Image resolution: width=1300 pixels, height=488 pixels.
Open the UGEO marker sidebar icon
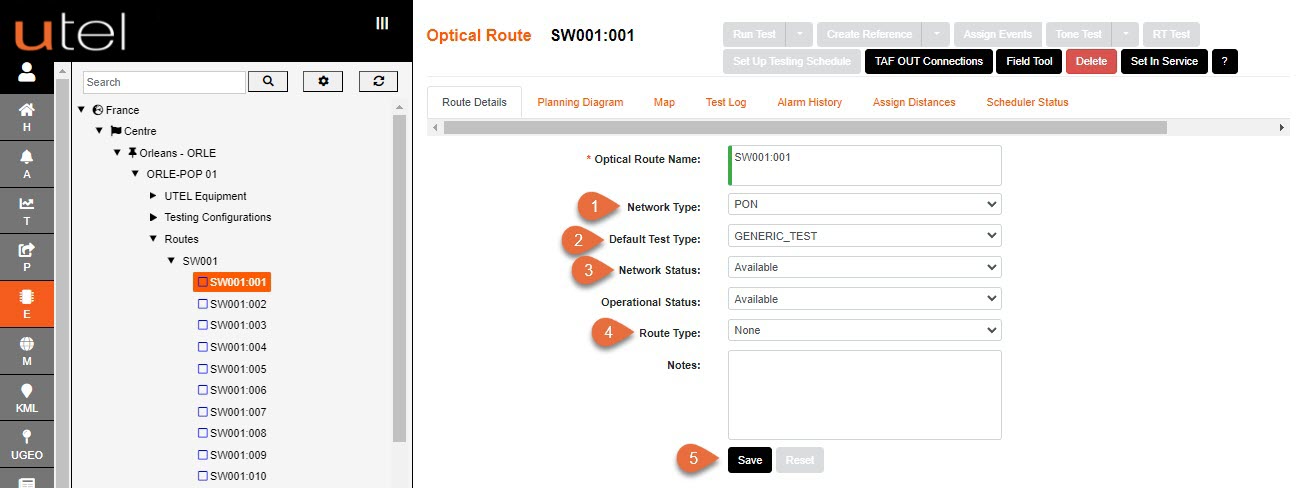[27, 446]
